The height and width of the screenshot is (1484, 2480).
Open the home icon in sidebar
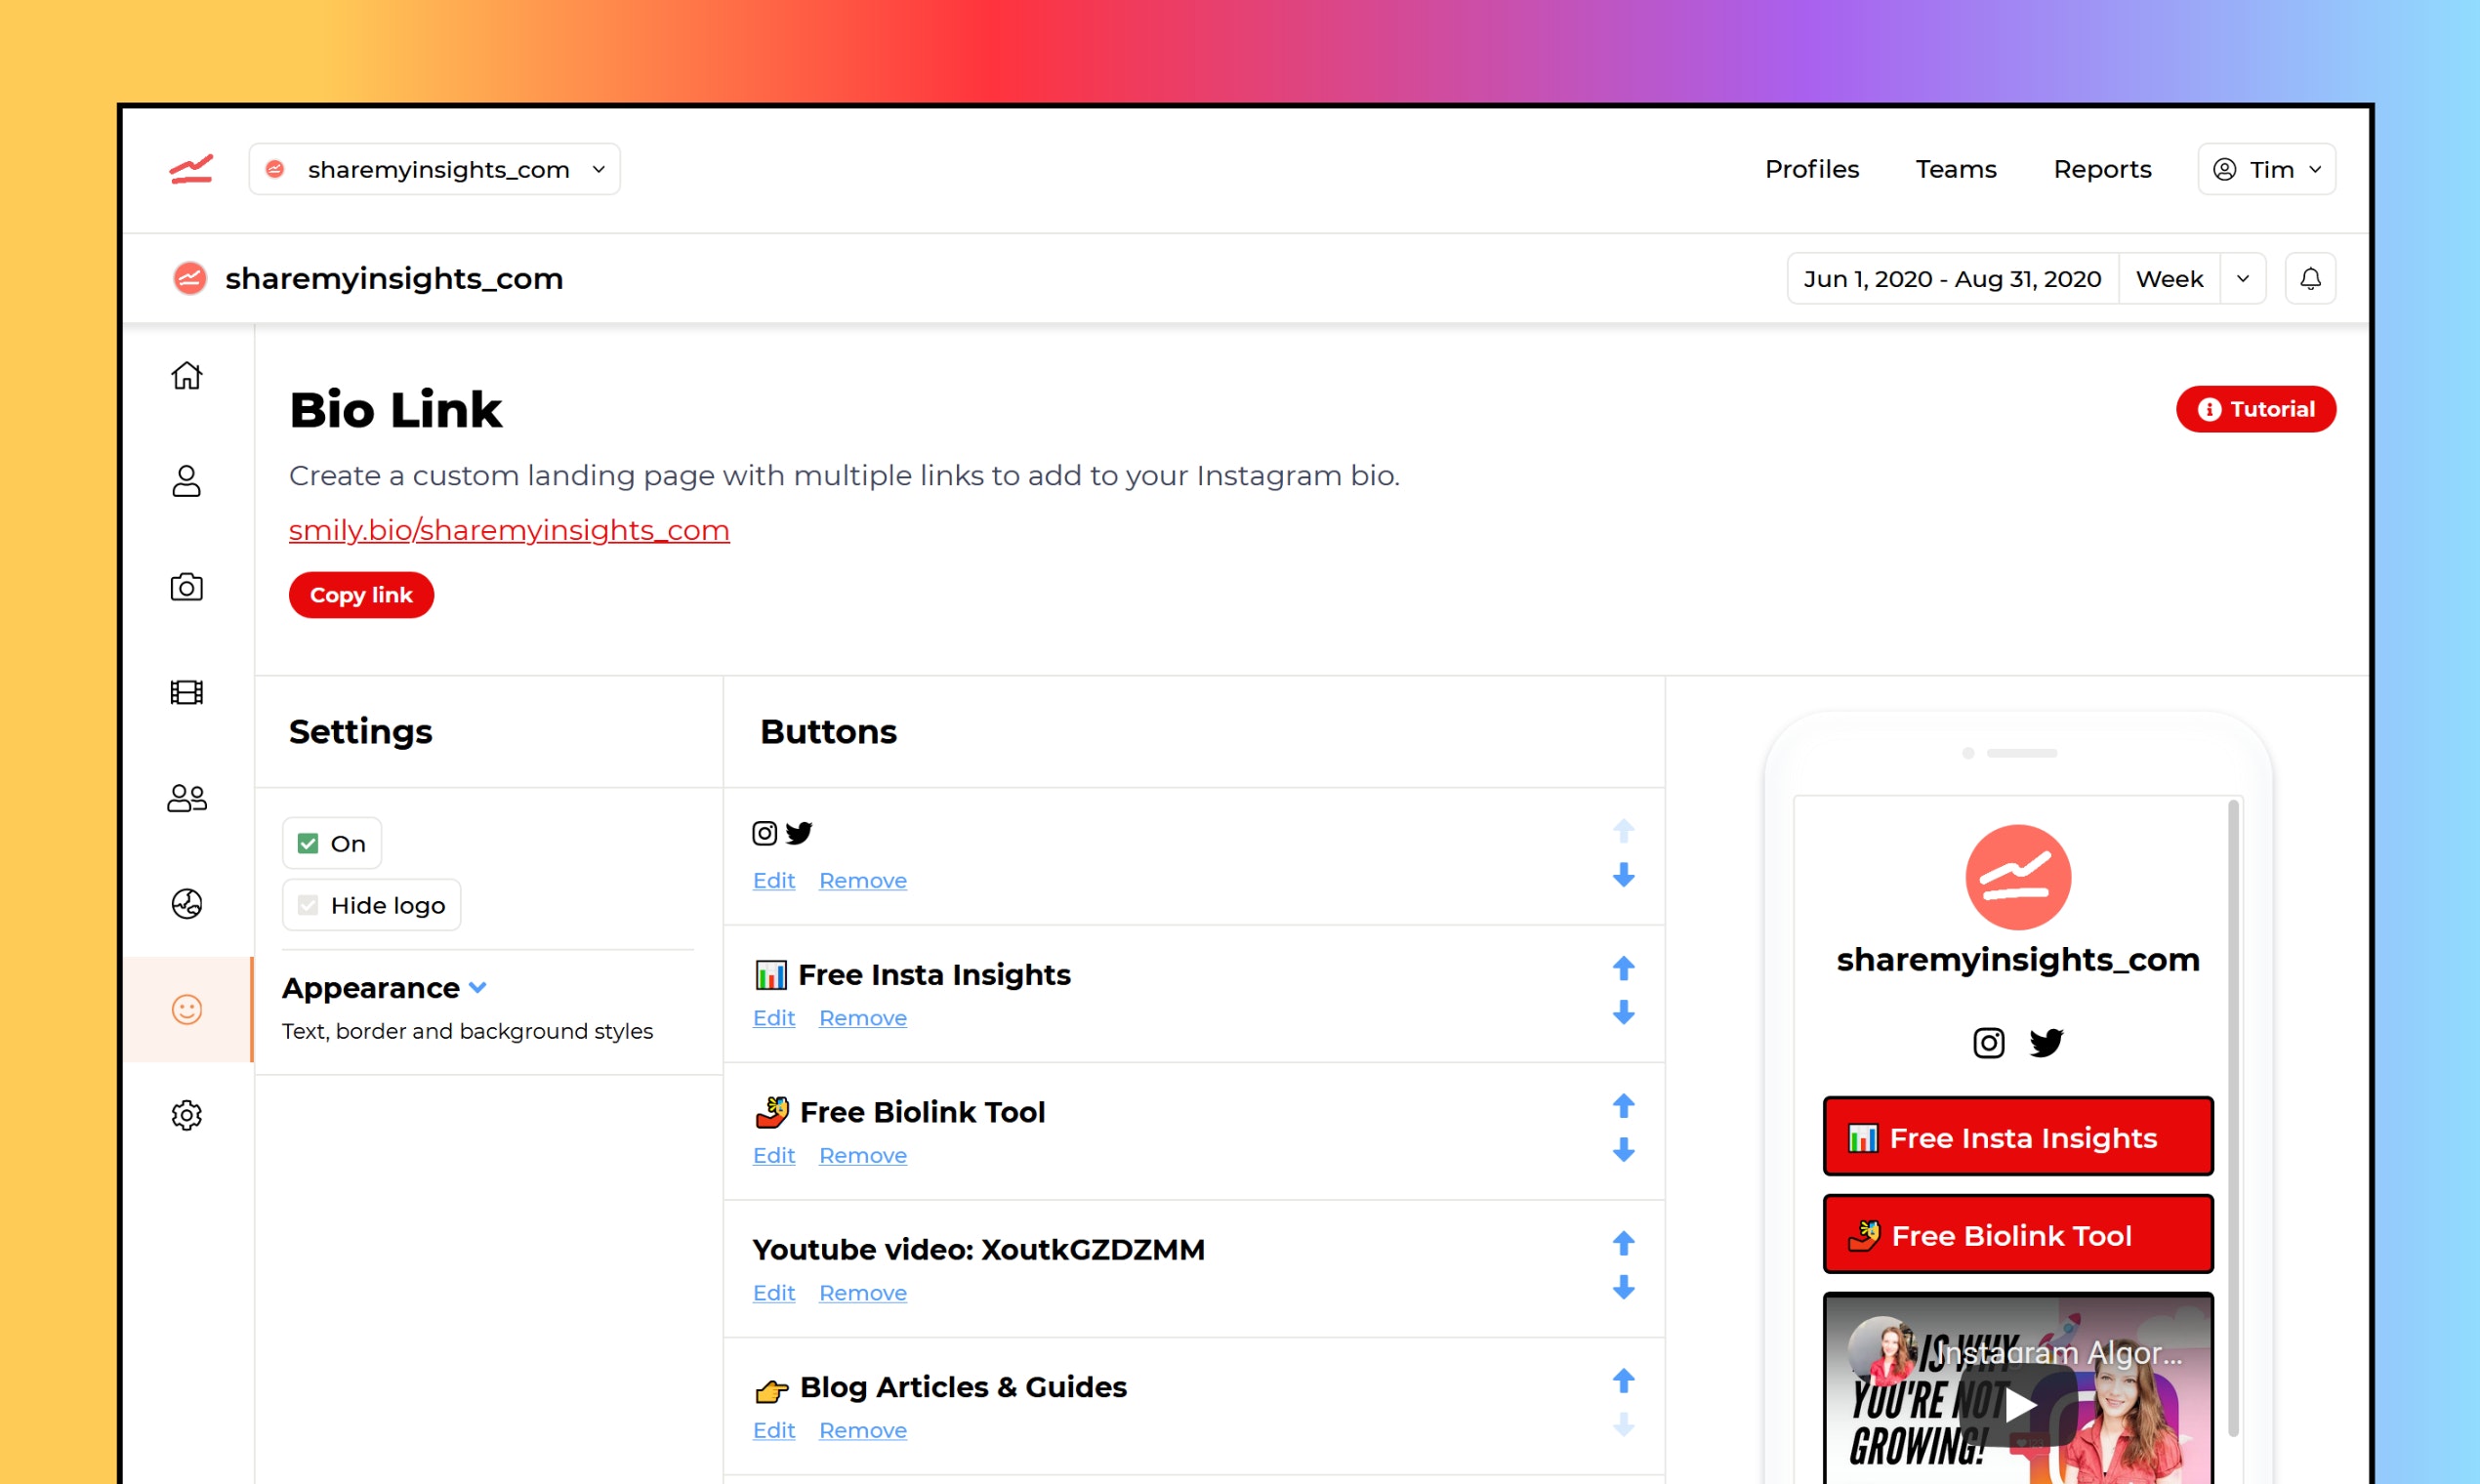click(186, 376)
